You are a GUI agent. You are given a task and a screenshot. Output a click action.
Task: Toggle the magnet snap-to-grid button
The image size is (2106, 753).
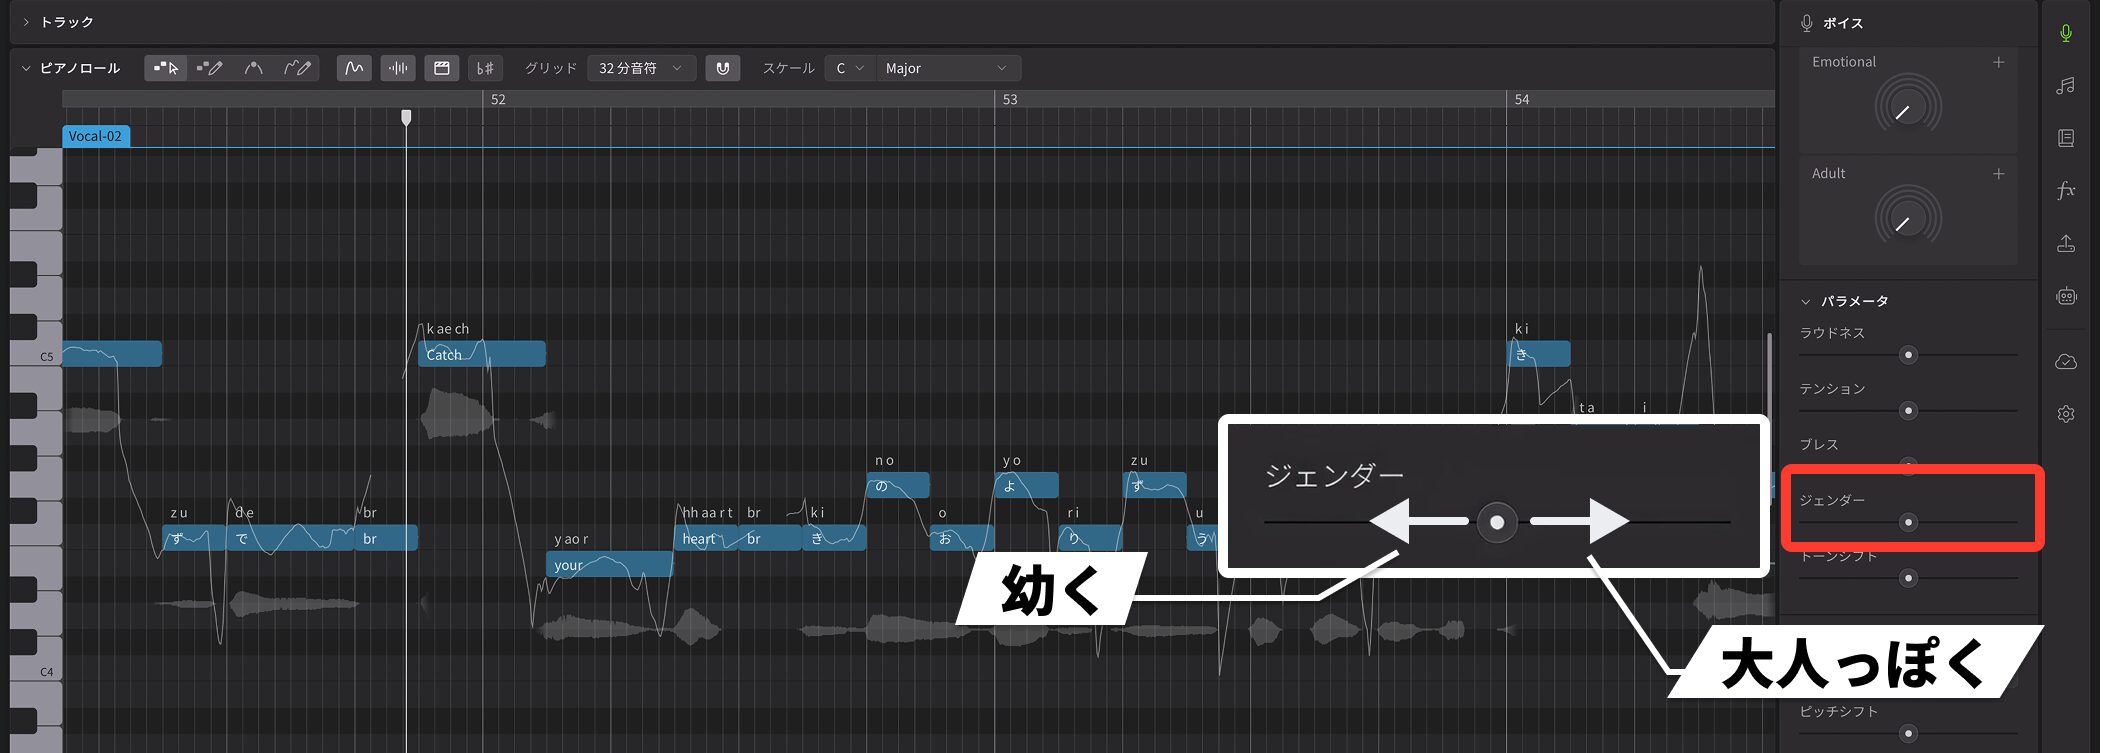tap(722, 68)
